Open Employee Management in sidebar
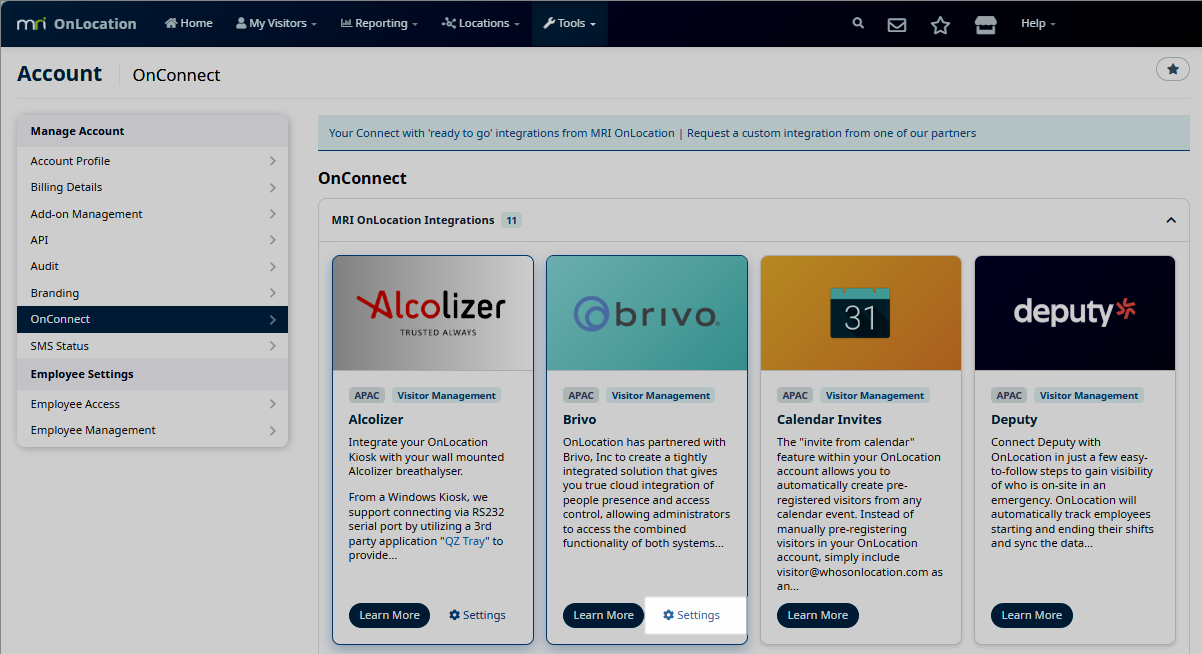This screenshot has height=654, width=1202. tap(152, 430)
